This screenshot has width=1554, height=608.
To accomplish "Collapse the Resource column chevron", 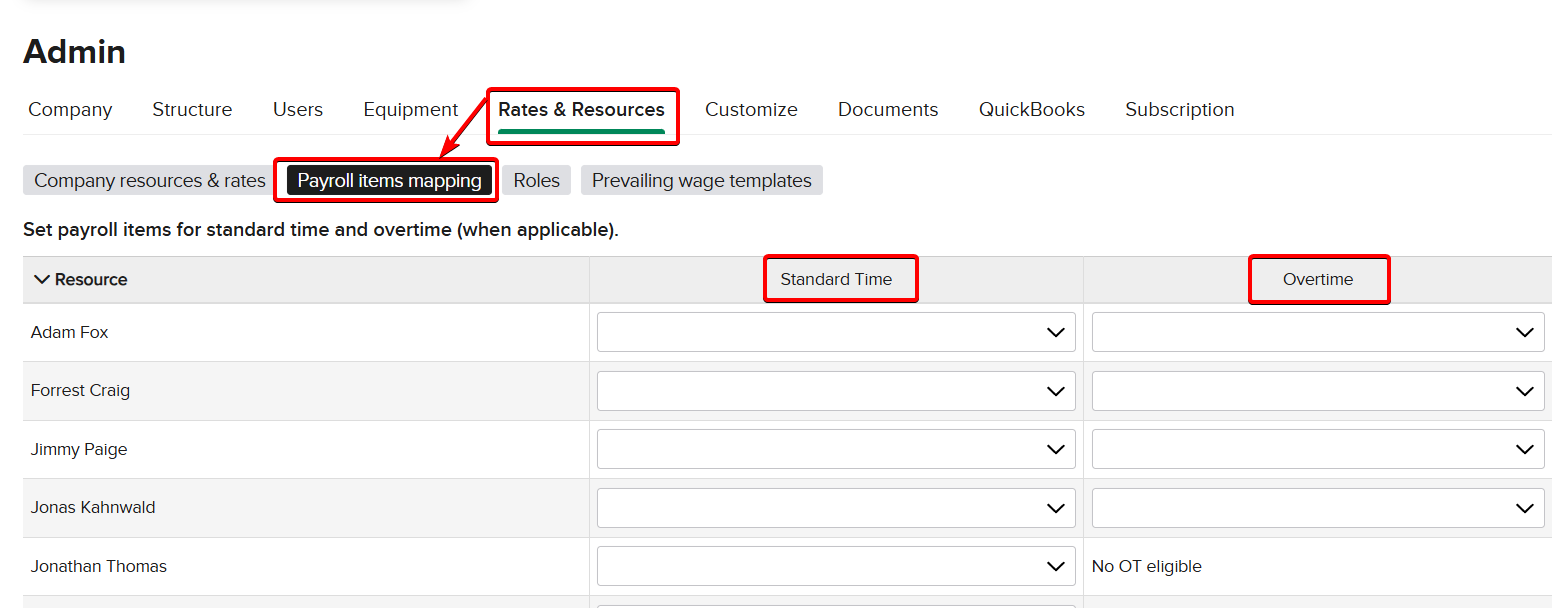I will tap(42, 280).
